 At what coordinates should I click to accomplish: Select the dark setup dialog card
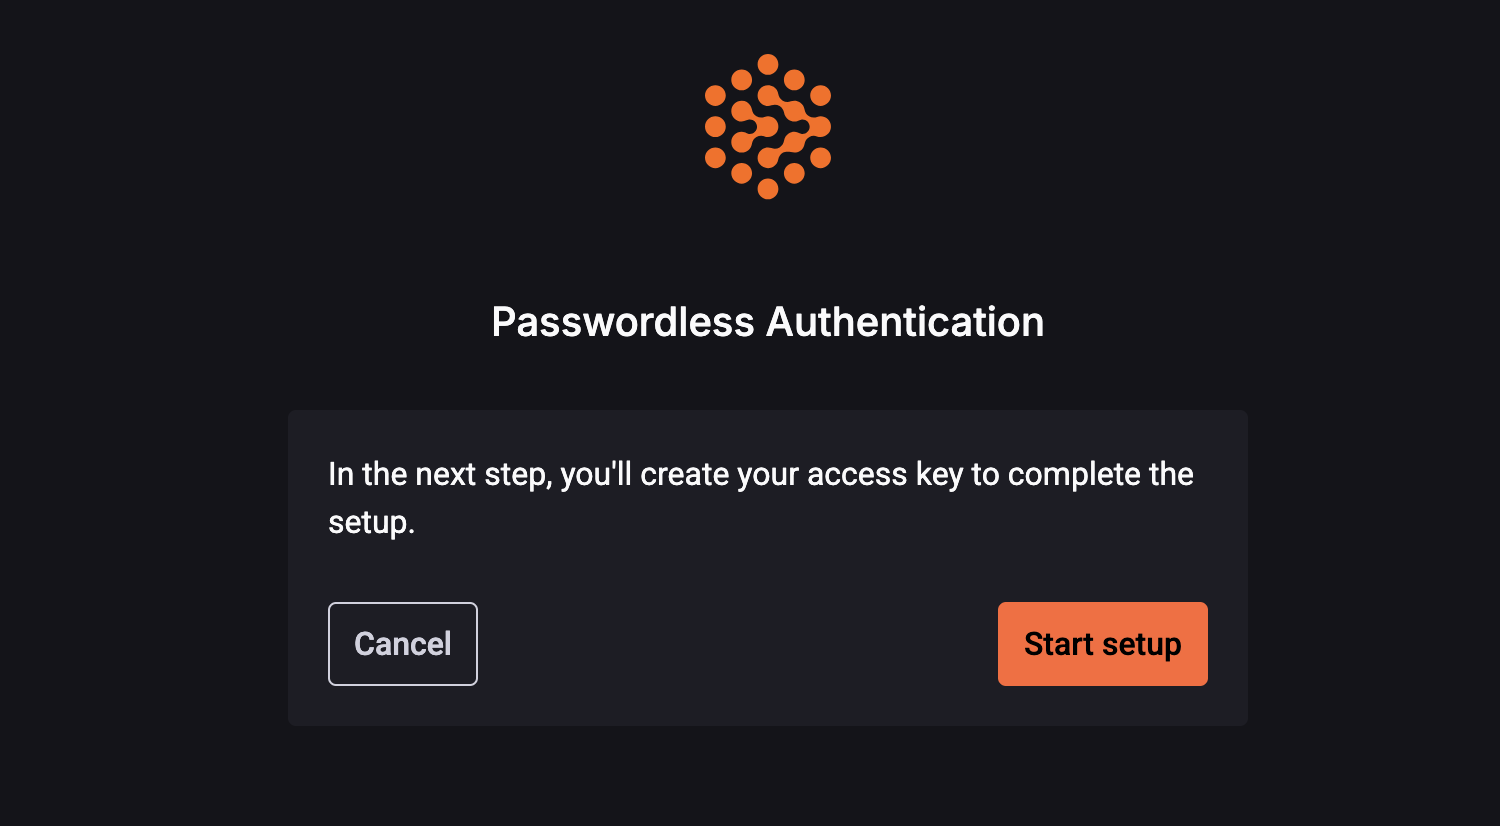[768, 567]
